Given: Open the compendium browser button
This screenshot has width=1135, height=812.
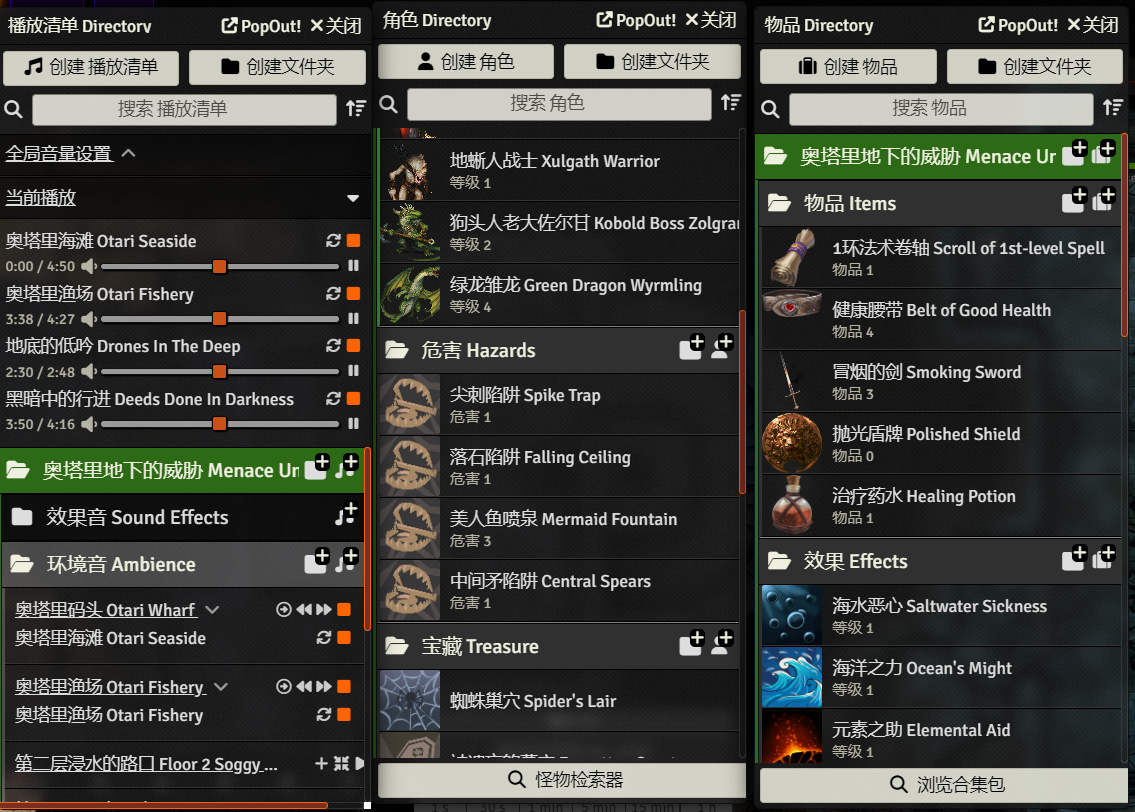Looking at the screenshot, I should 943,784.
